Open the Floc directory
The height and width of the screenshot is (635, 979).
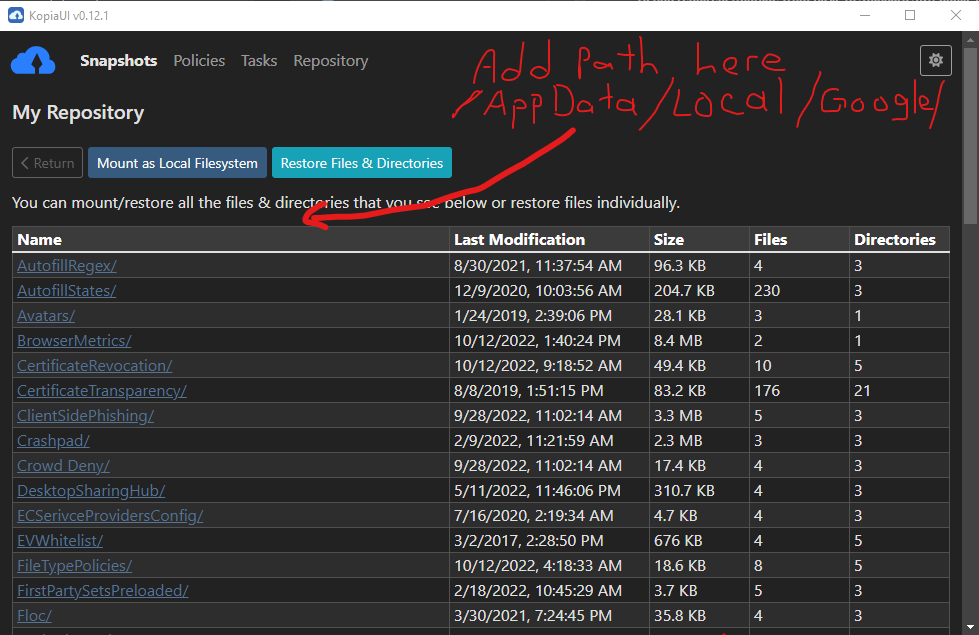point(33,615)
